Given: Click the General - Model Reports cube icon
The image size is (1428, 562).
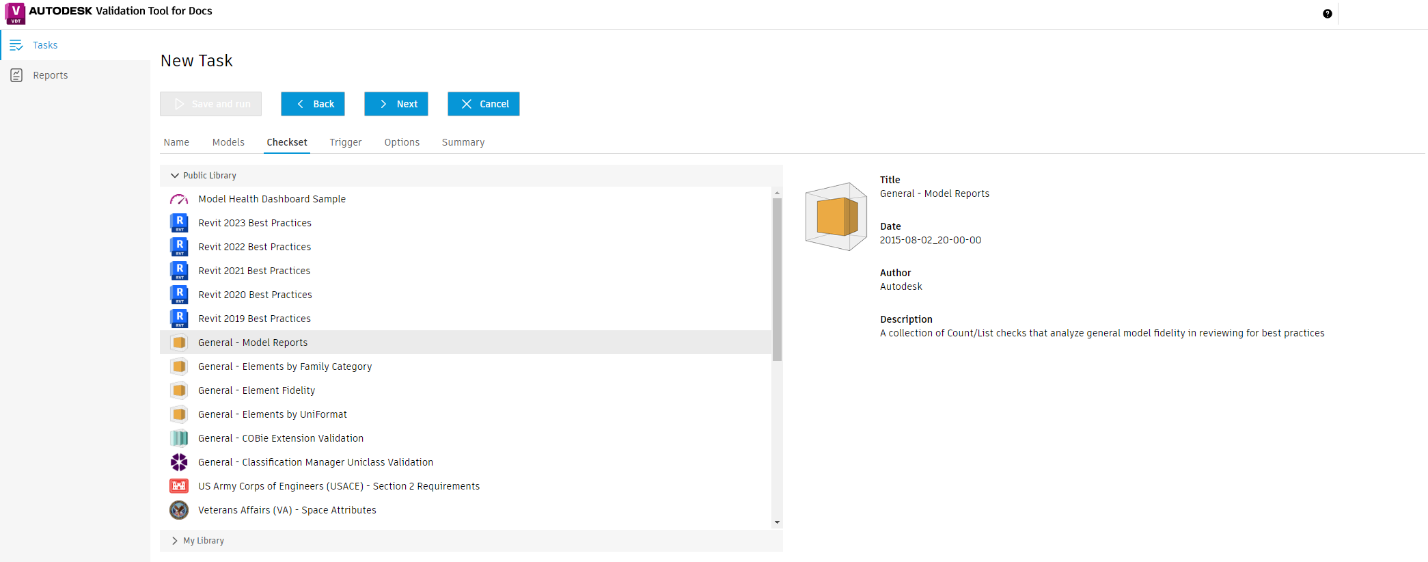Looking at the screenshot, I should [179, 343].
